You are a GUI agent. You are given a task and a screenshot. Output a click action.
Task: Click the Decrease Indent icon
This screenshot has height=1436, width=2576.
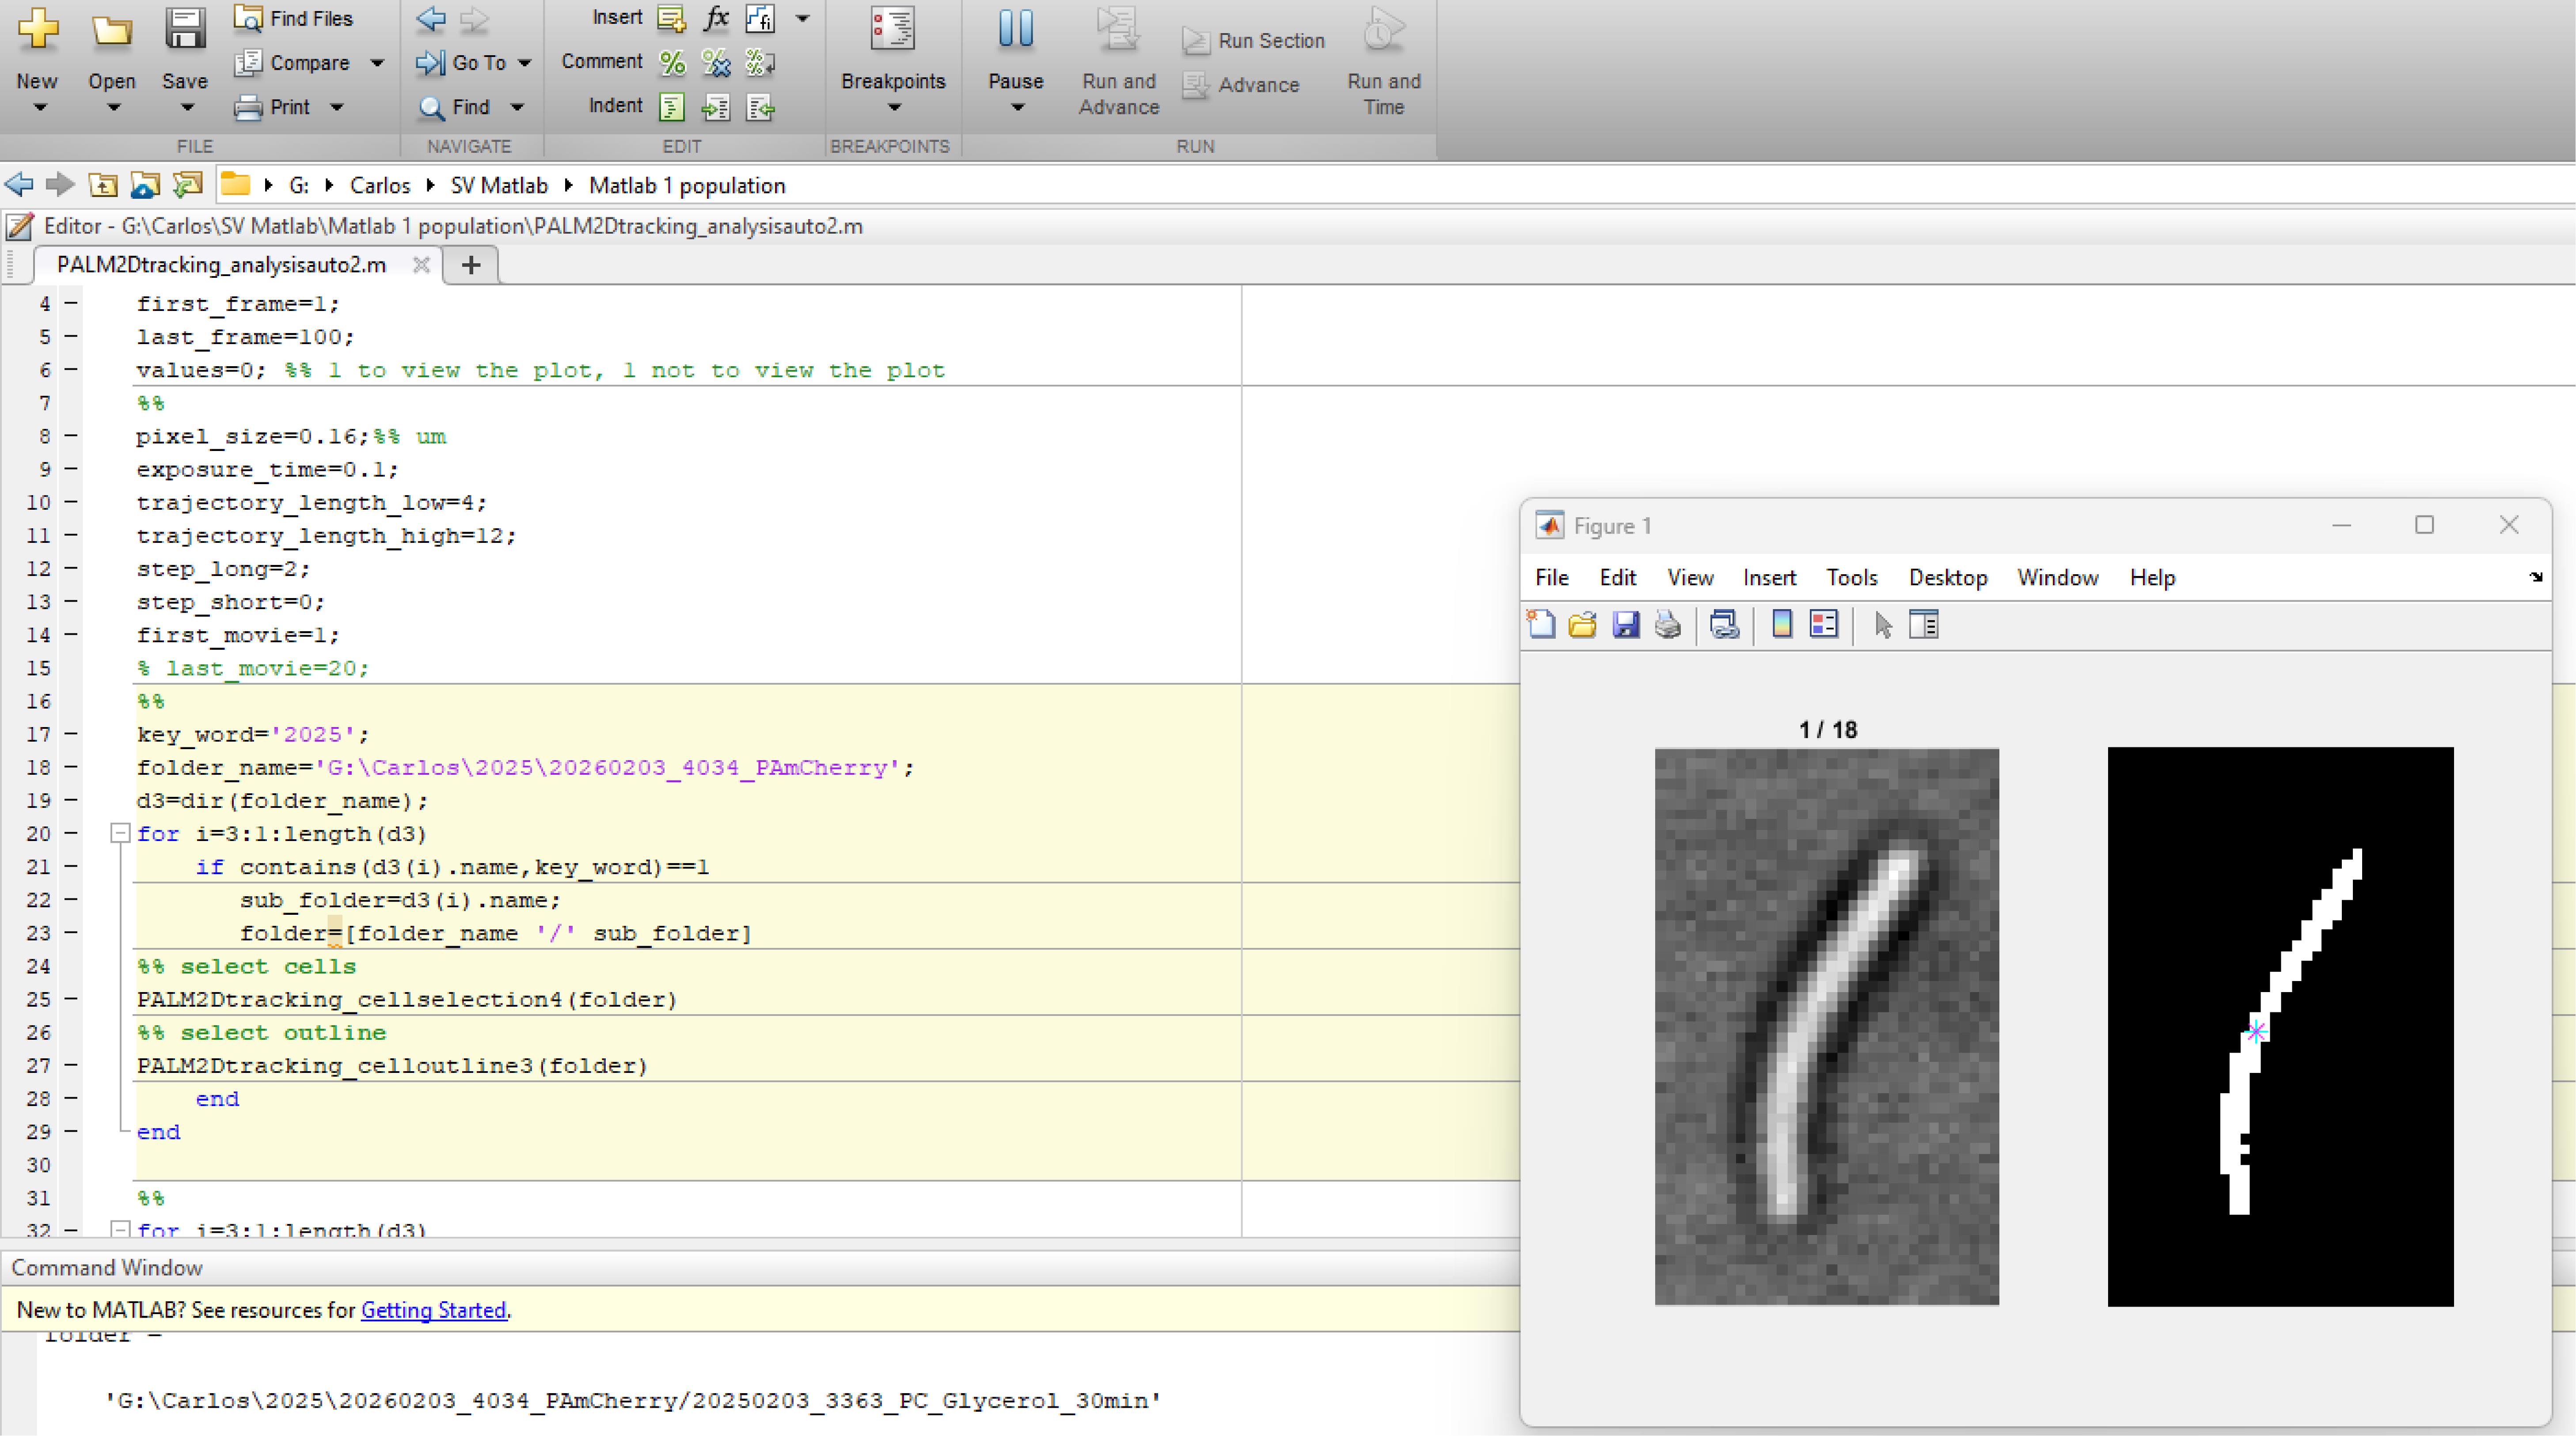click(760, 107)
